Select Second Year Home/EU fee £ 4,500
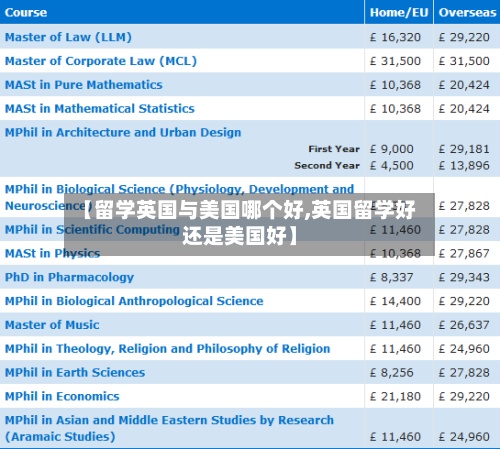The height and width of the screenshot is (449, 500). click(392, 165)
